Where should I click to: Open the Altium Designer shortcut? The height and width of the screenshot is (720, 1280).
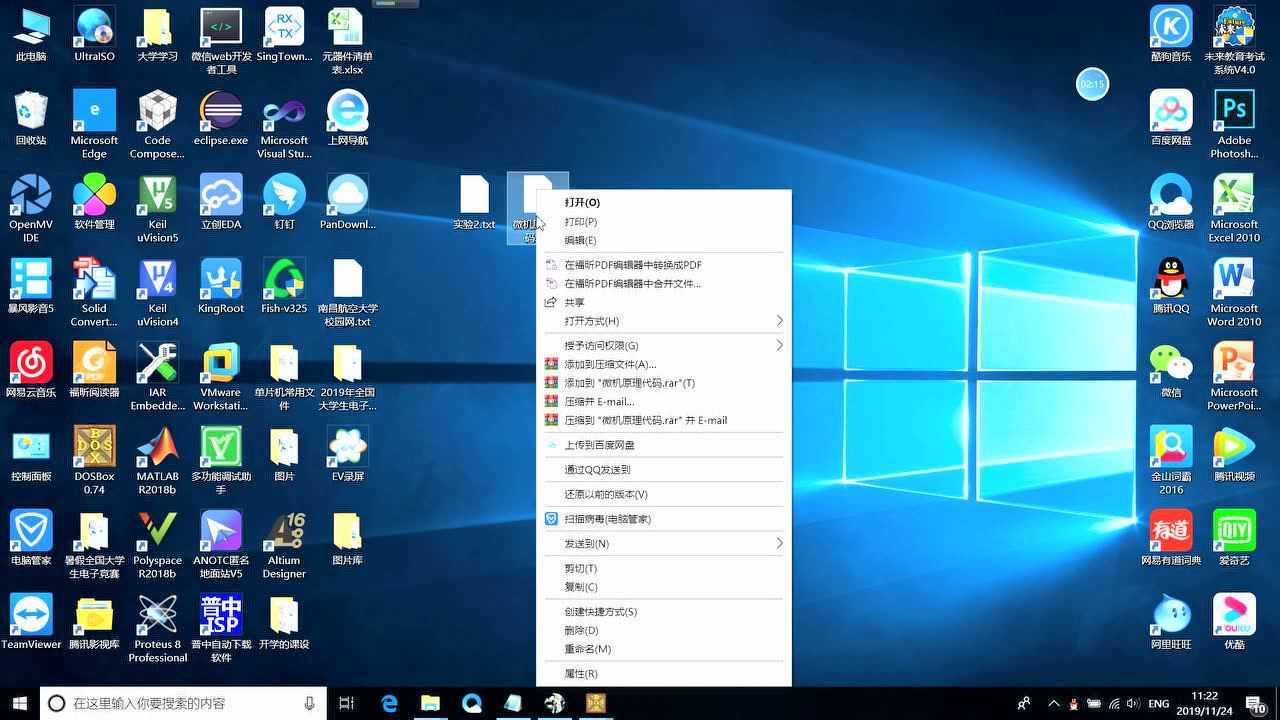[284, 531]
